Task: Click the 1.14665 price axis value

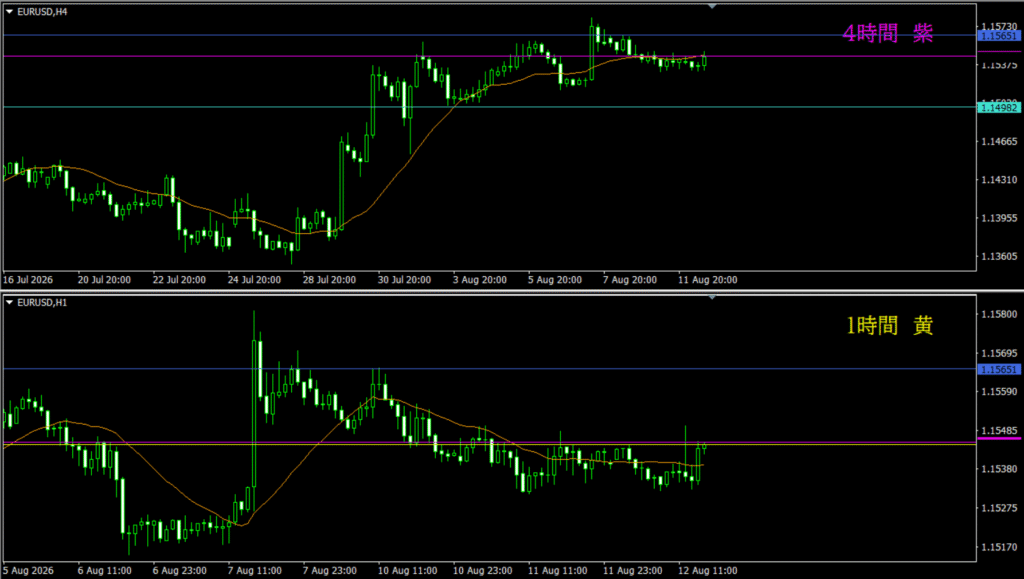Action: (999, 142)
